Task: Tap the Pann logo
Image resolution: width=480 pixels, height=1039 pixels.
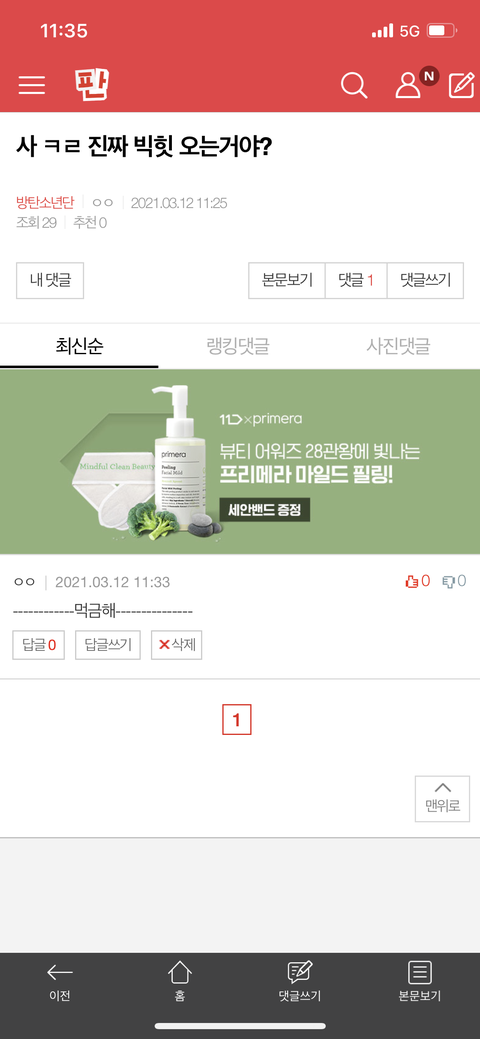Action: click(x=92, y=85)
